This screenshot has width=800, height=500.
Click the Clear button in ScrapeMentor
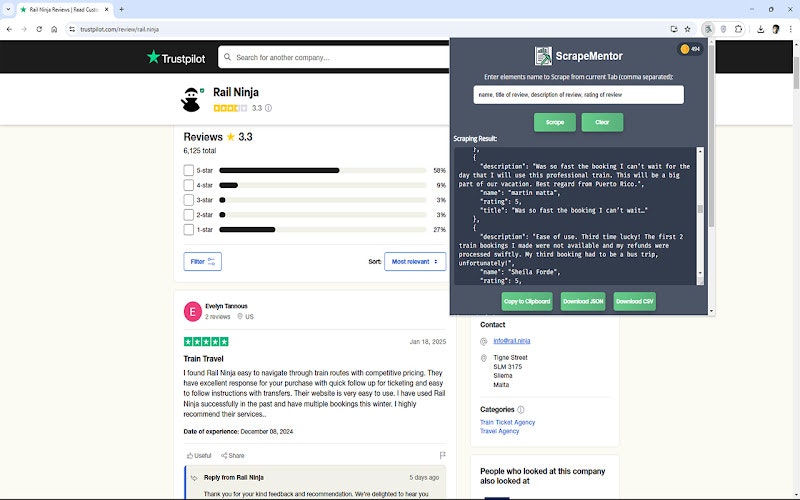tap(602, 122)
